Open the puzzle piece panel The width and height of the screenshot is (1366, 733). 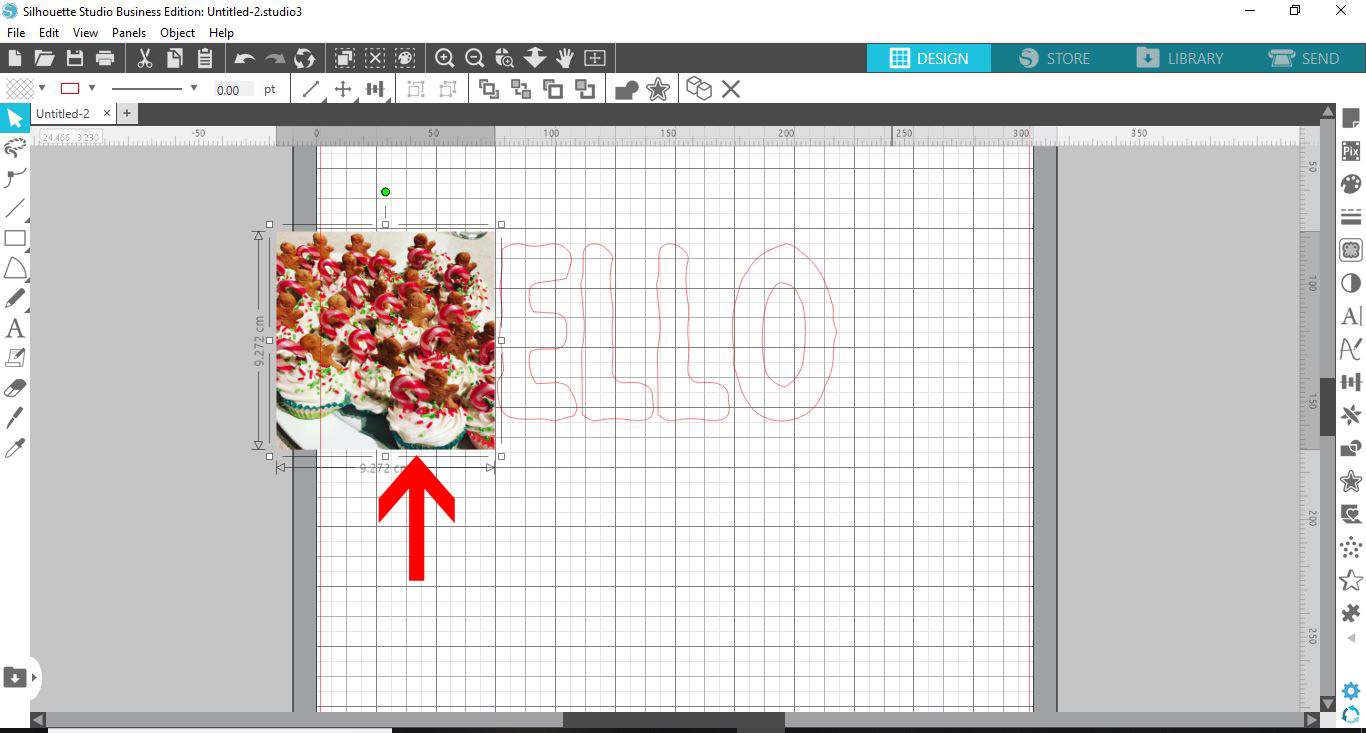(x=1351, y=612)
